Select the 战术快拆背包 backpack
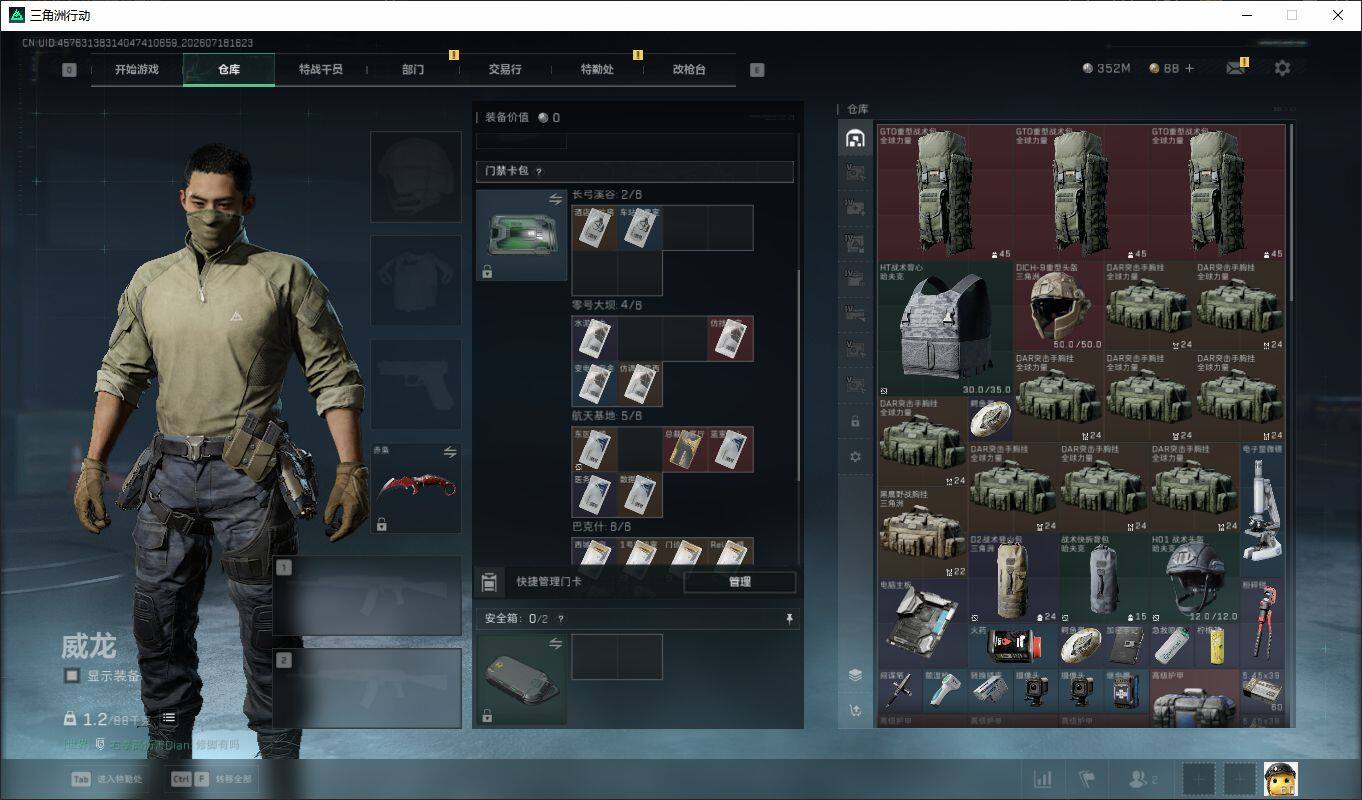Viewport: 1362px width, 800px height. click(x=1105, y=578)
